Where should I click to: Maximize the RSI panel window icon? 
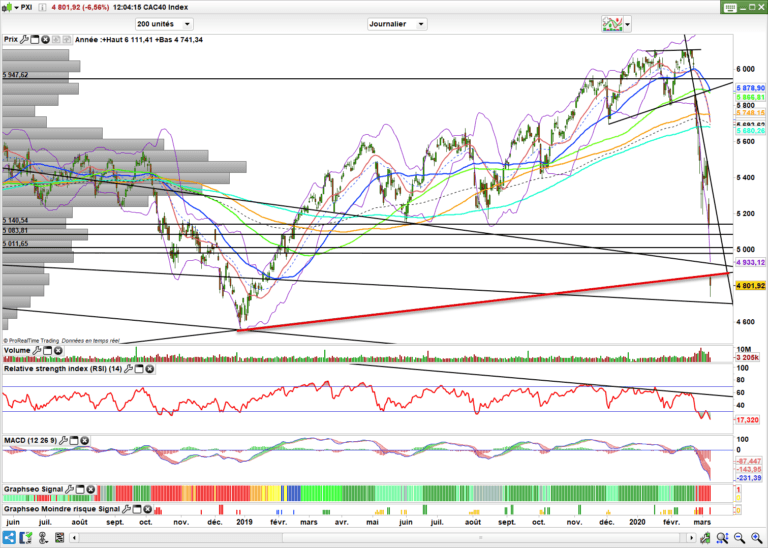click(x=138, y=369)
